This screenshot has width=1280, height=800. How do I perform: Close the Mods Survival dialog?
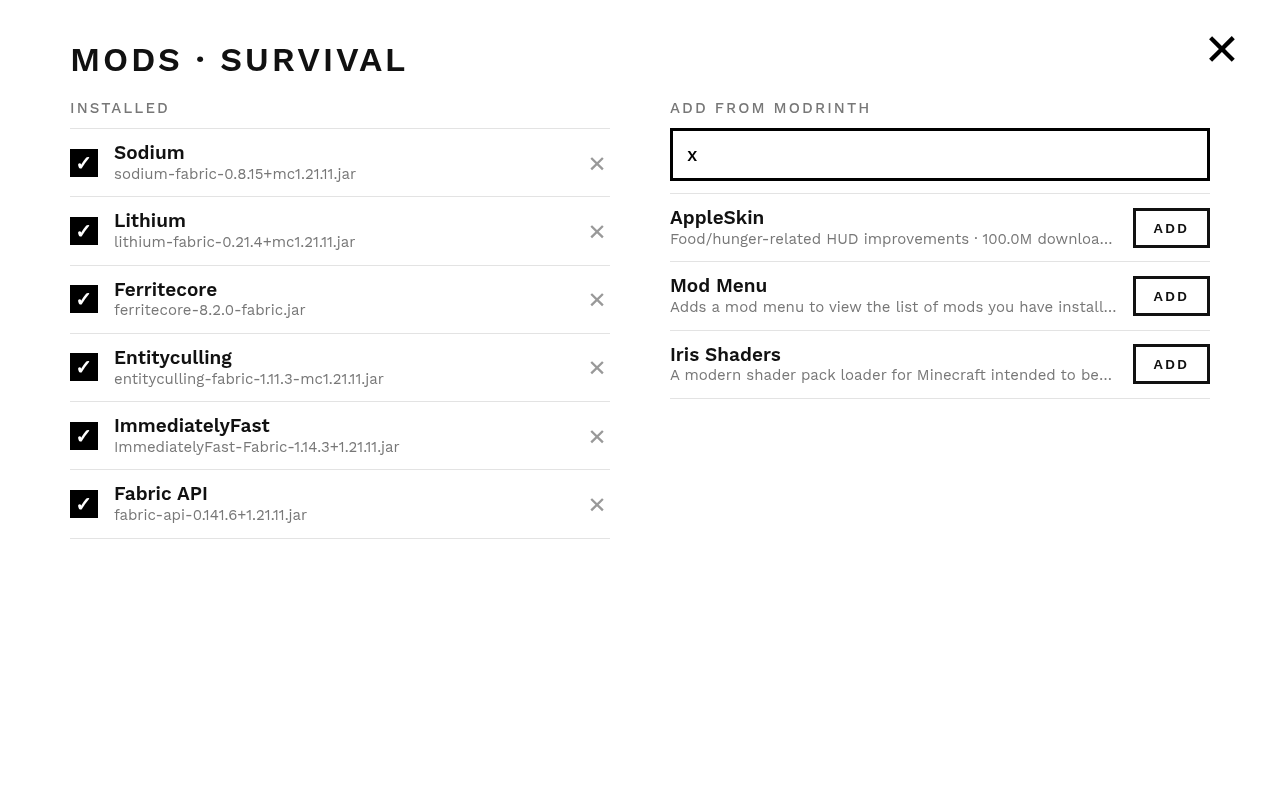pos(1222,49)
